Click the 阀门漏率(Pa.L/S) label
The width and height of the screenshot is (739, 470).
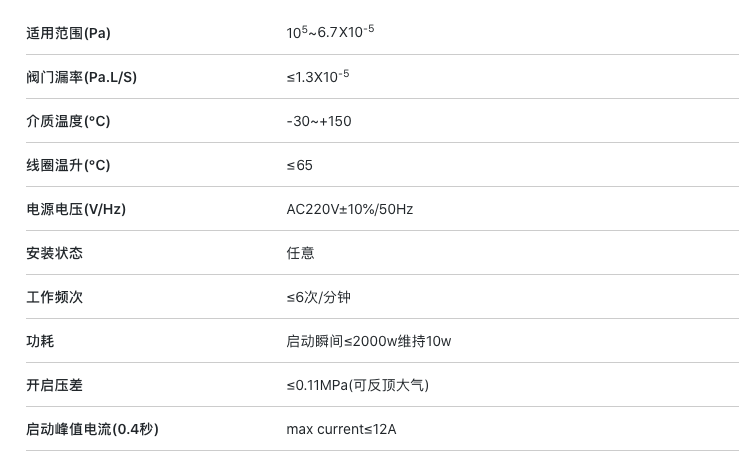point(82,77)
